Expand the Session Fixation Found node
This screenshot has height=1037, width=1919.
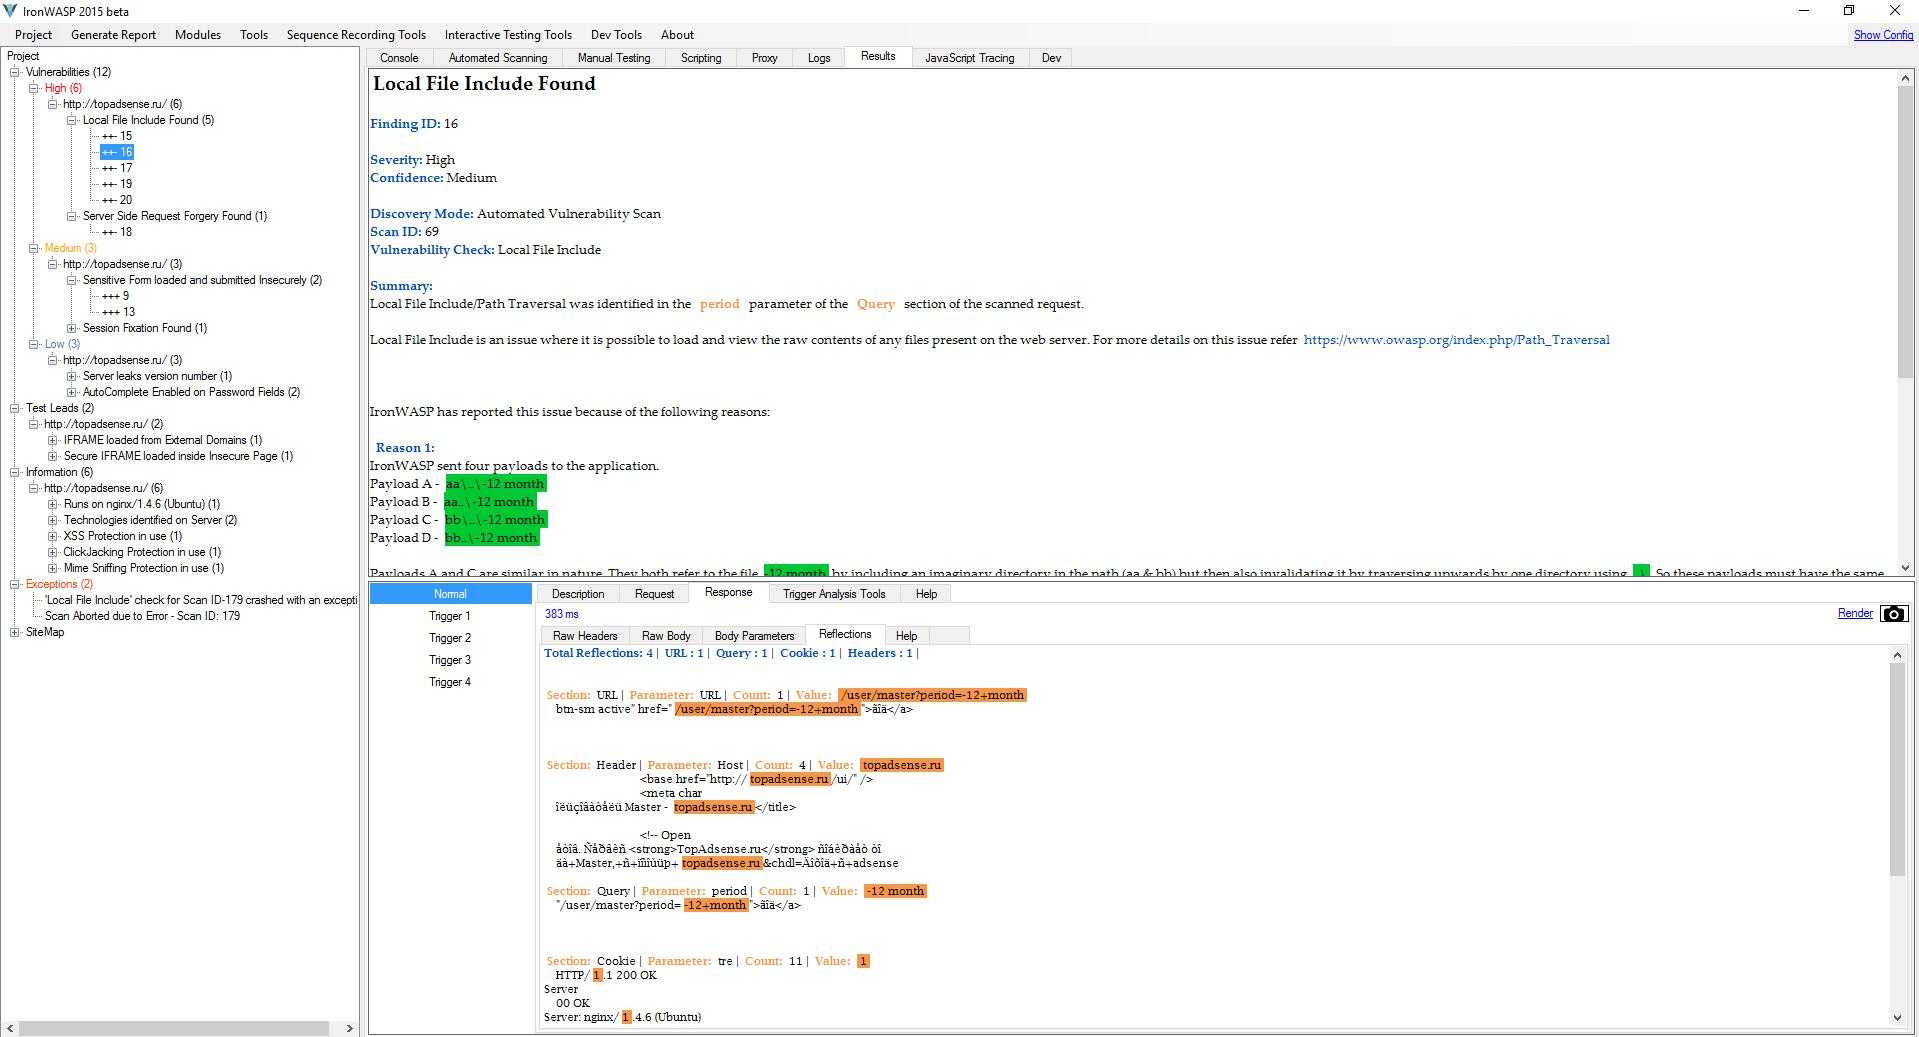[x=72, y=328]
